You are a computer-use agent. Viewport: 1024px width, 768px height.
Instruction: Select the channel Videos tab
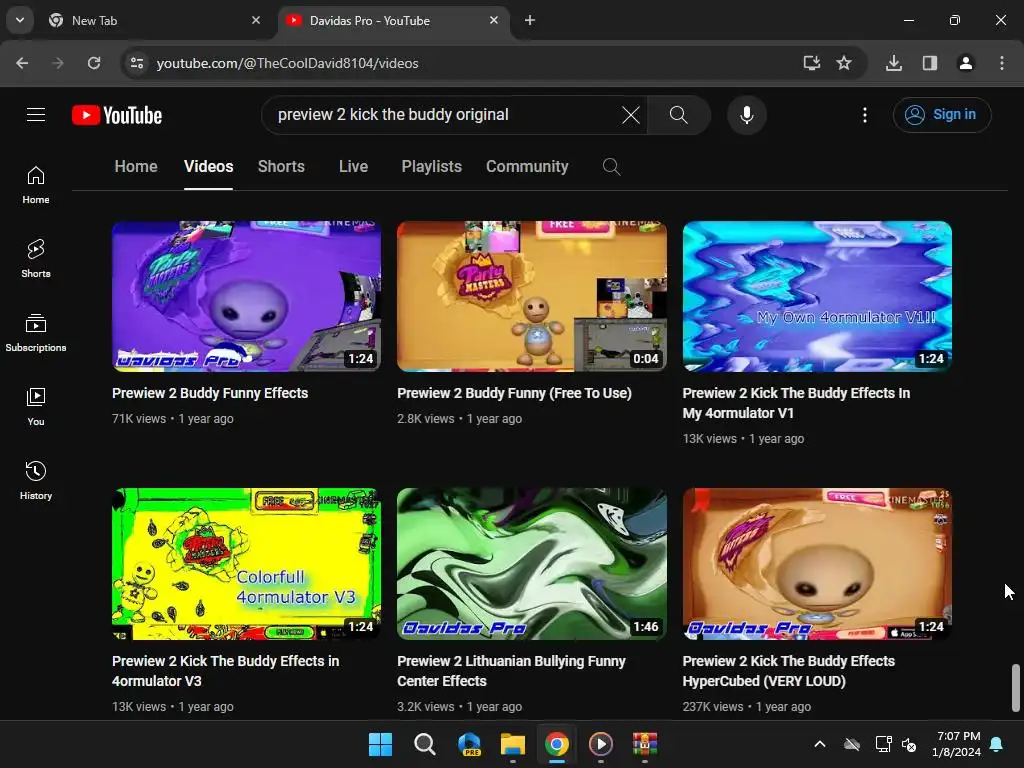click(x=208, y=167)
